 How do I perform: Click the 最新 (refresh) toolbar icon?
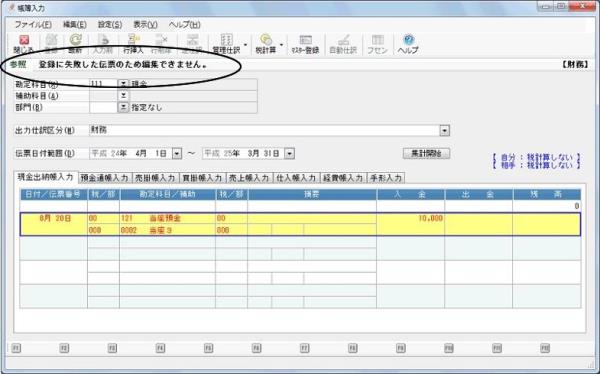pos(75,44)
